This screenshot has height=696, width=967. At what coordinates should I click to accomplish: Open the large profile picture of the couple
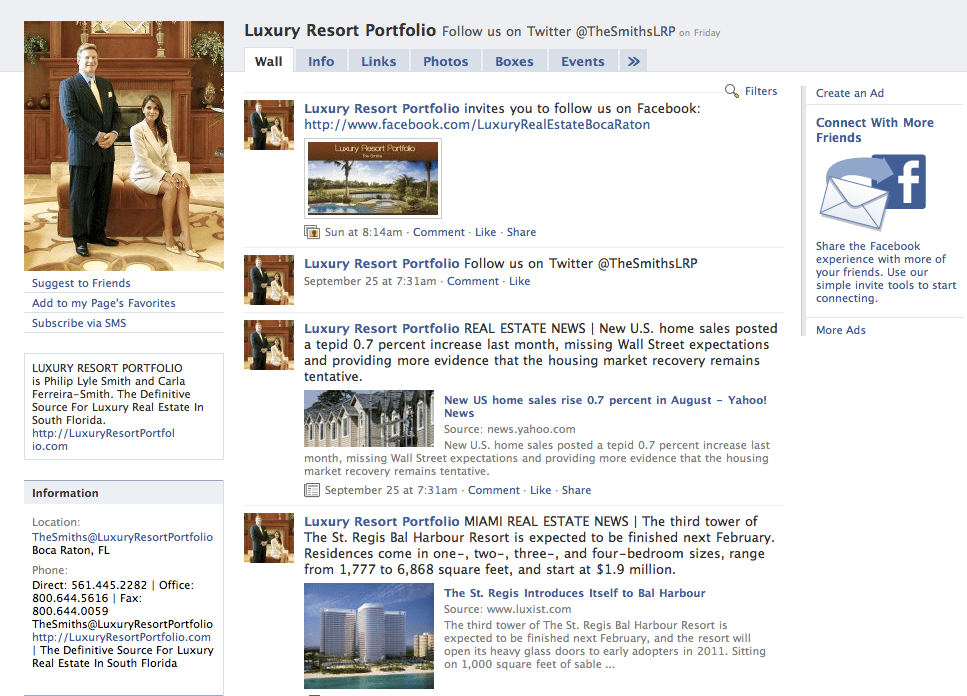124,146
